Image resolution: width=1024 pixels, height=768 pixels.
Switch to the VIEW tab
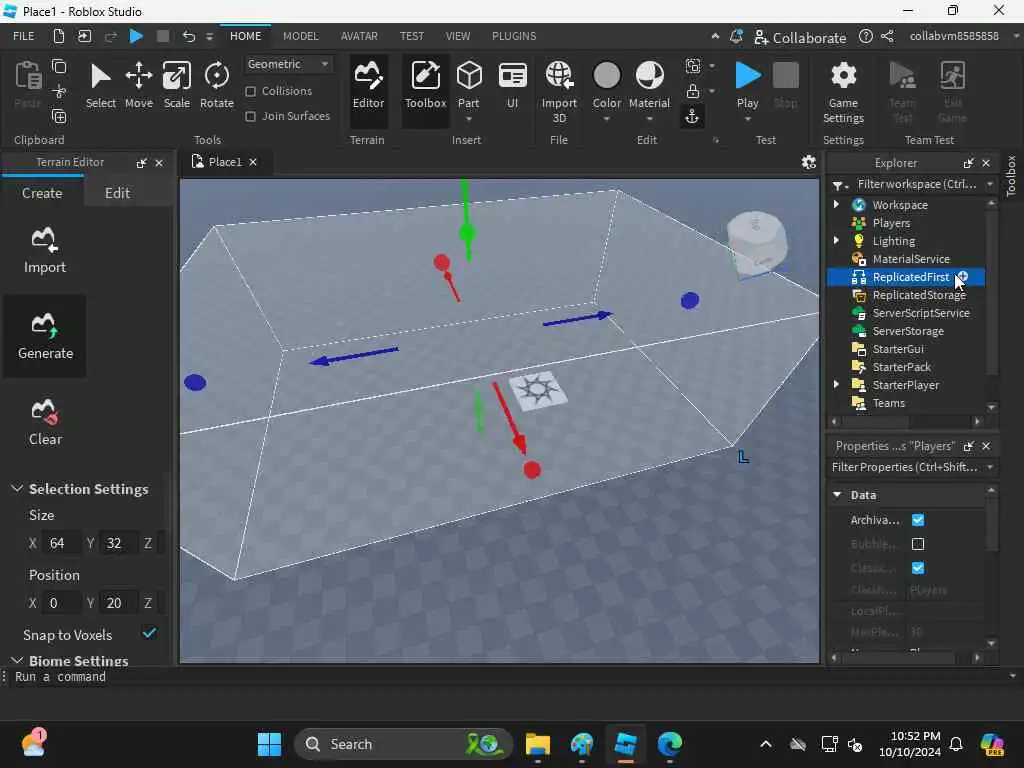pos(458,36)
